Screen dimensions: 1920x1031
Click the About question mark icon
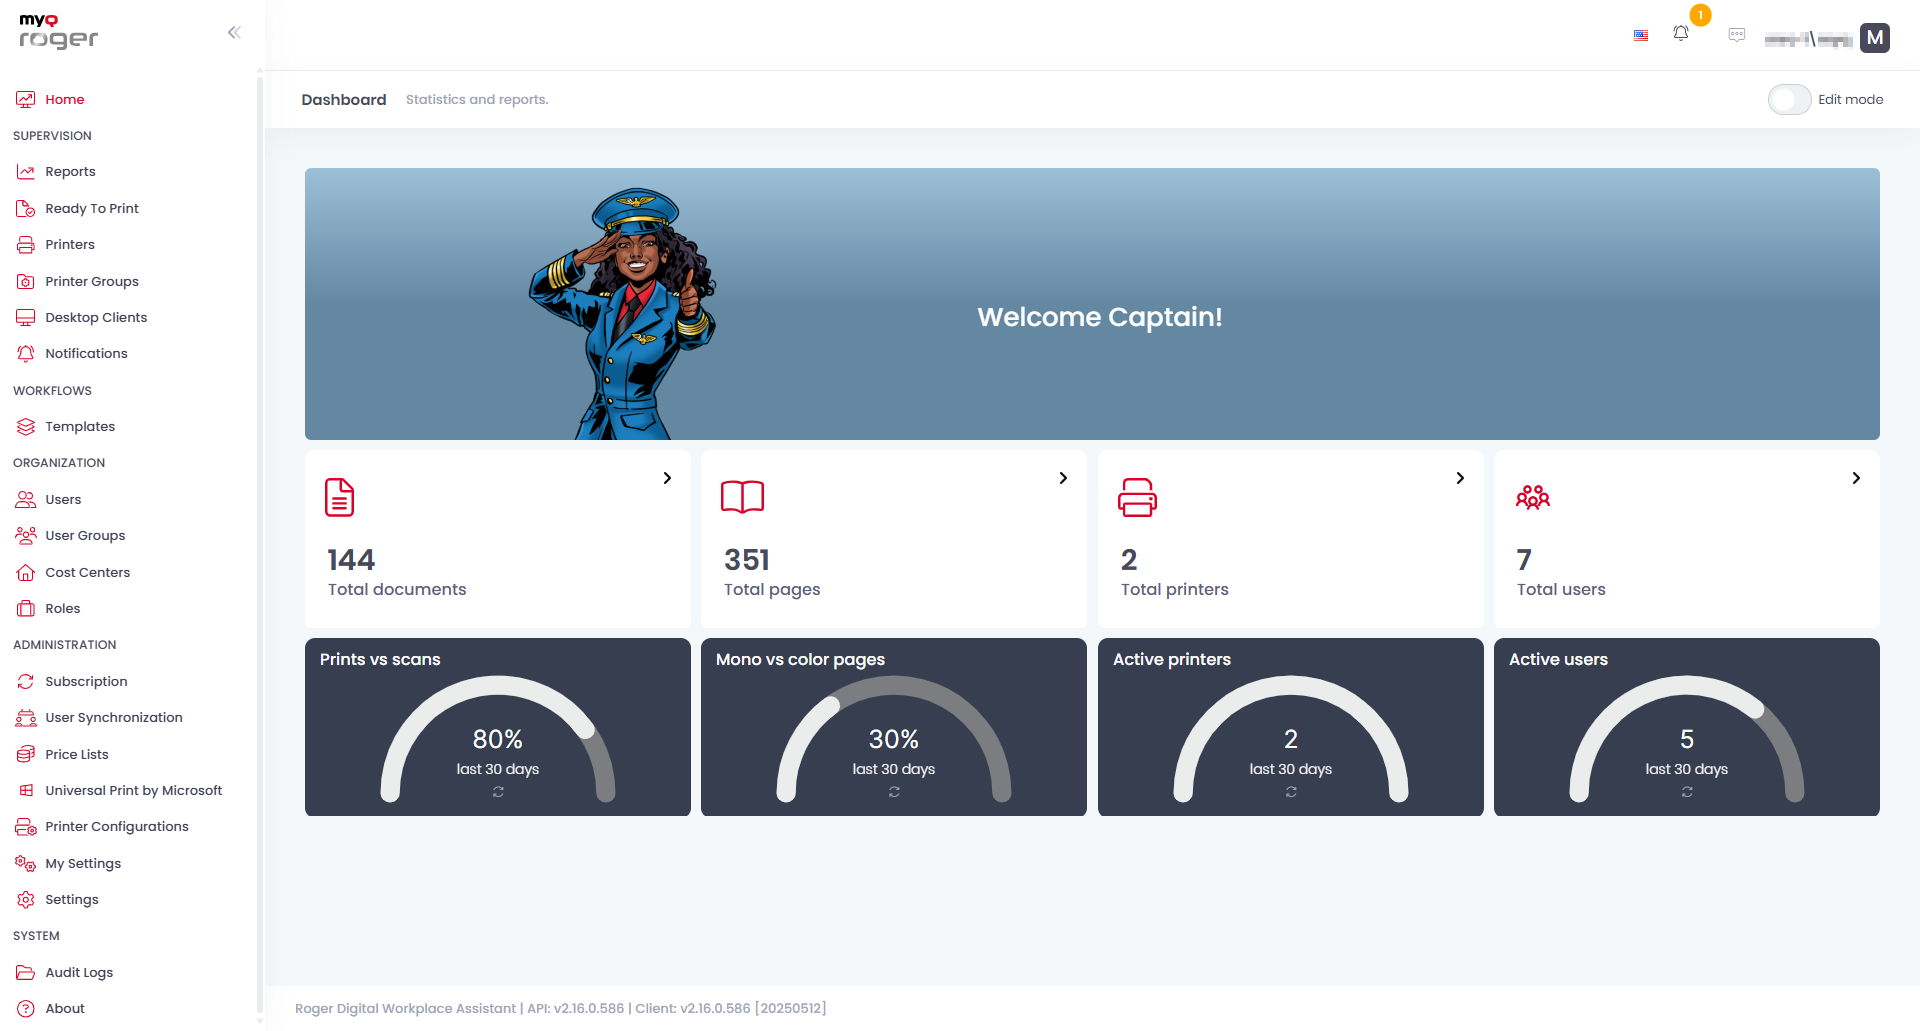pos(26,1009)
